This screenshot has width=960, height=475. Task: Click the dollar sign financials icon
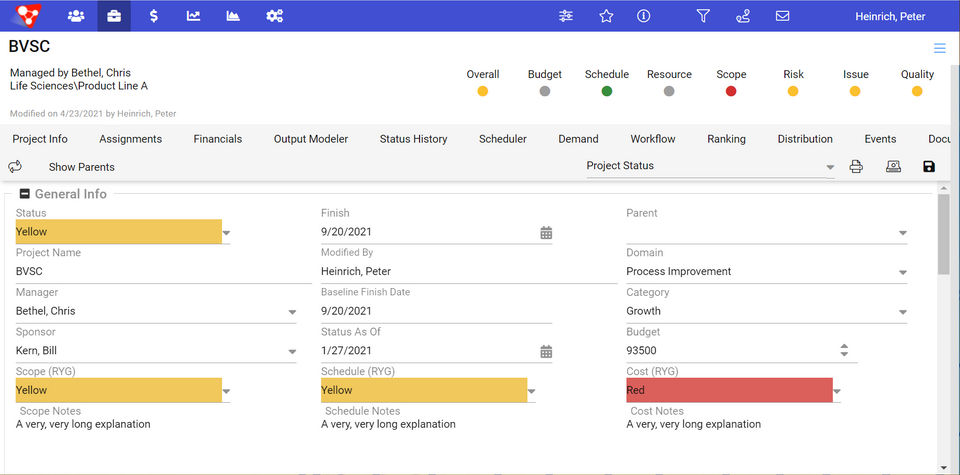pyautogui.click(x=153, y=16)
